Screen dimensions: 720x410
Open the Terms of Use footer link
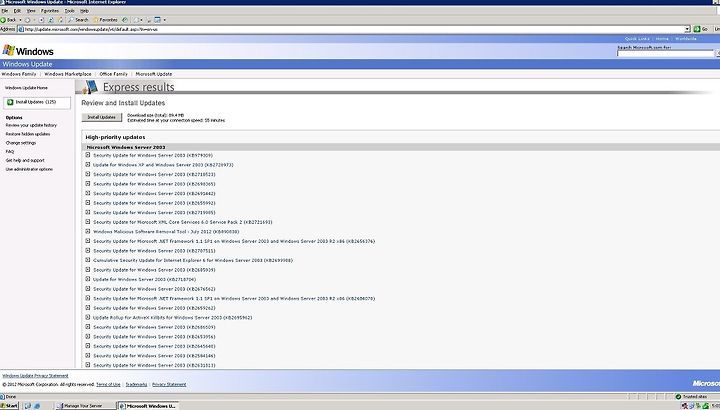pyautogui.click(x=108, y=384)
